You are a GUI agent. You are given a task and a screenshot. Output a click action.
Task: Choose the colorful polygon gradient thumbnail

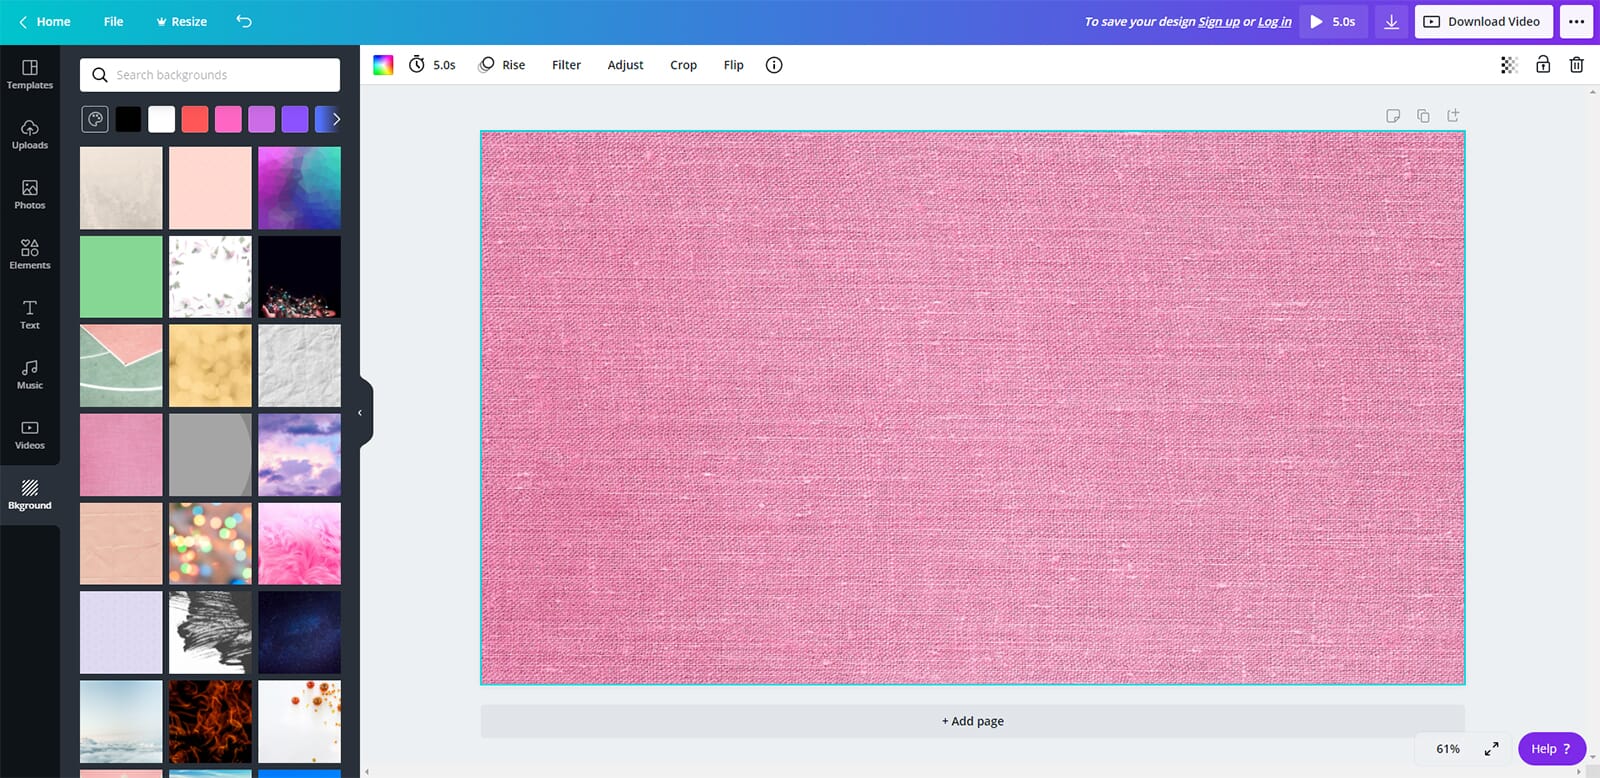pyautogui.click(x=299, y=188)
